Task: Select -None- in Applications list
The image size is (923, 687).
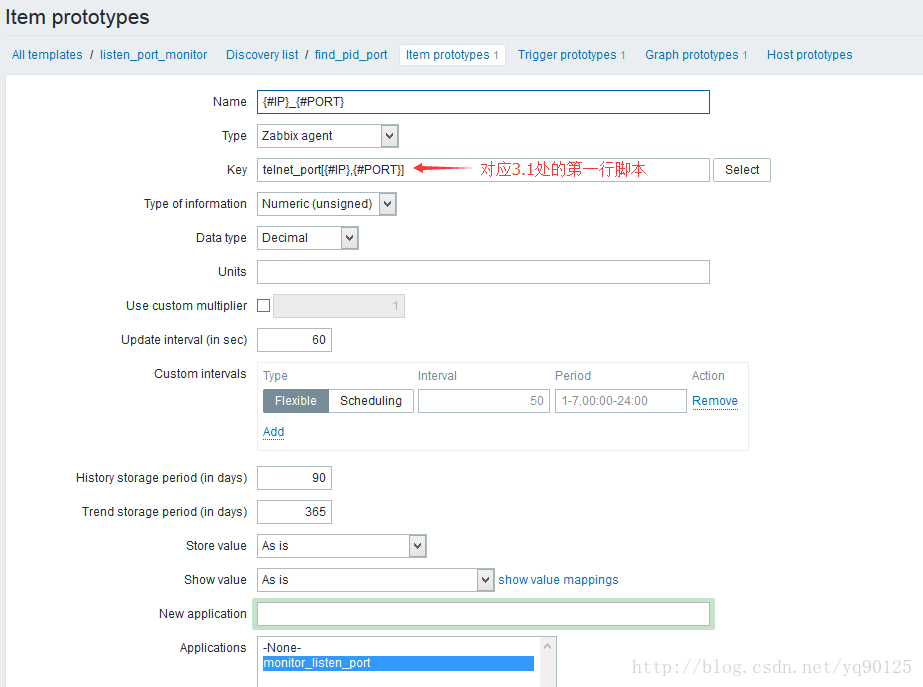Action: pyautogui.click(x=399, y=648)
